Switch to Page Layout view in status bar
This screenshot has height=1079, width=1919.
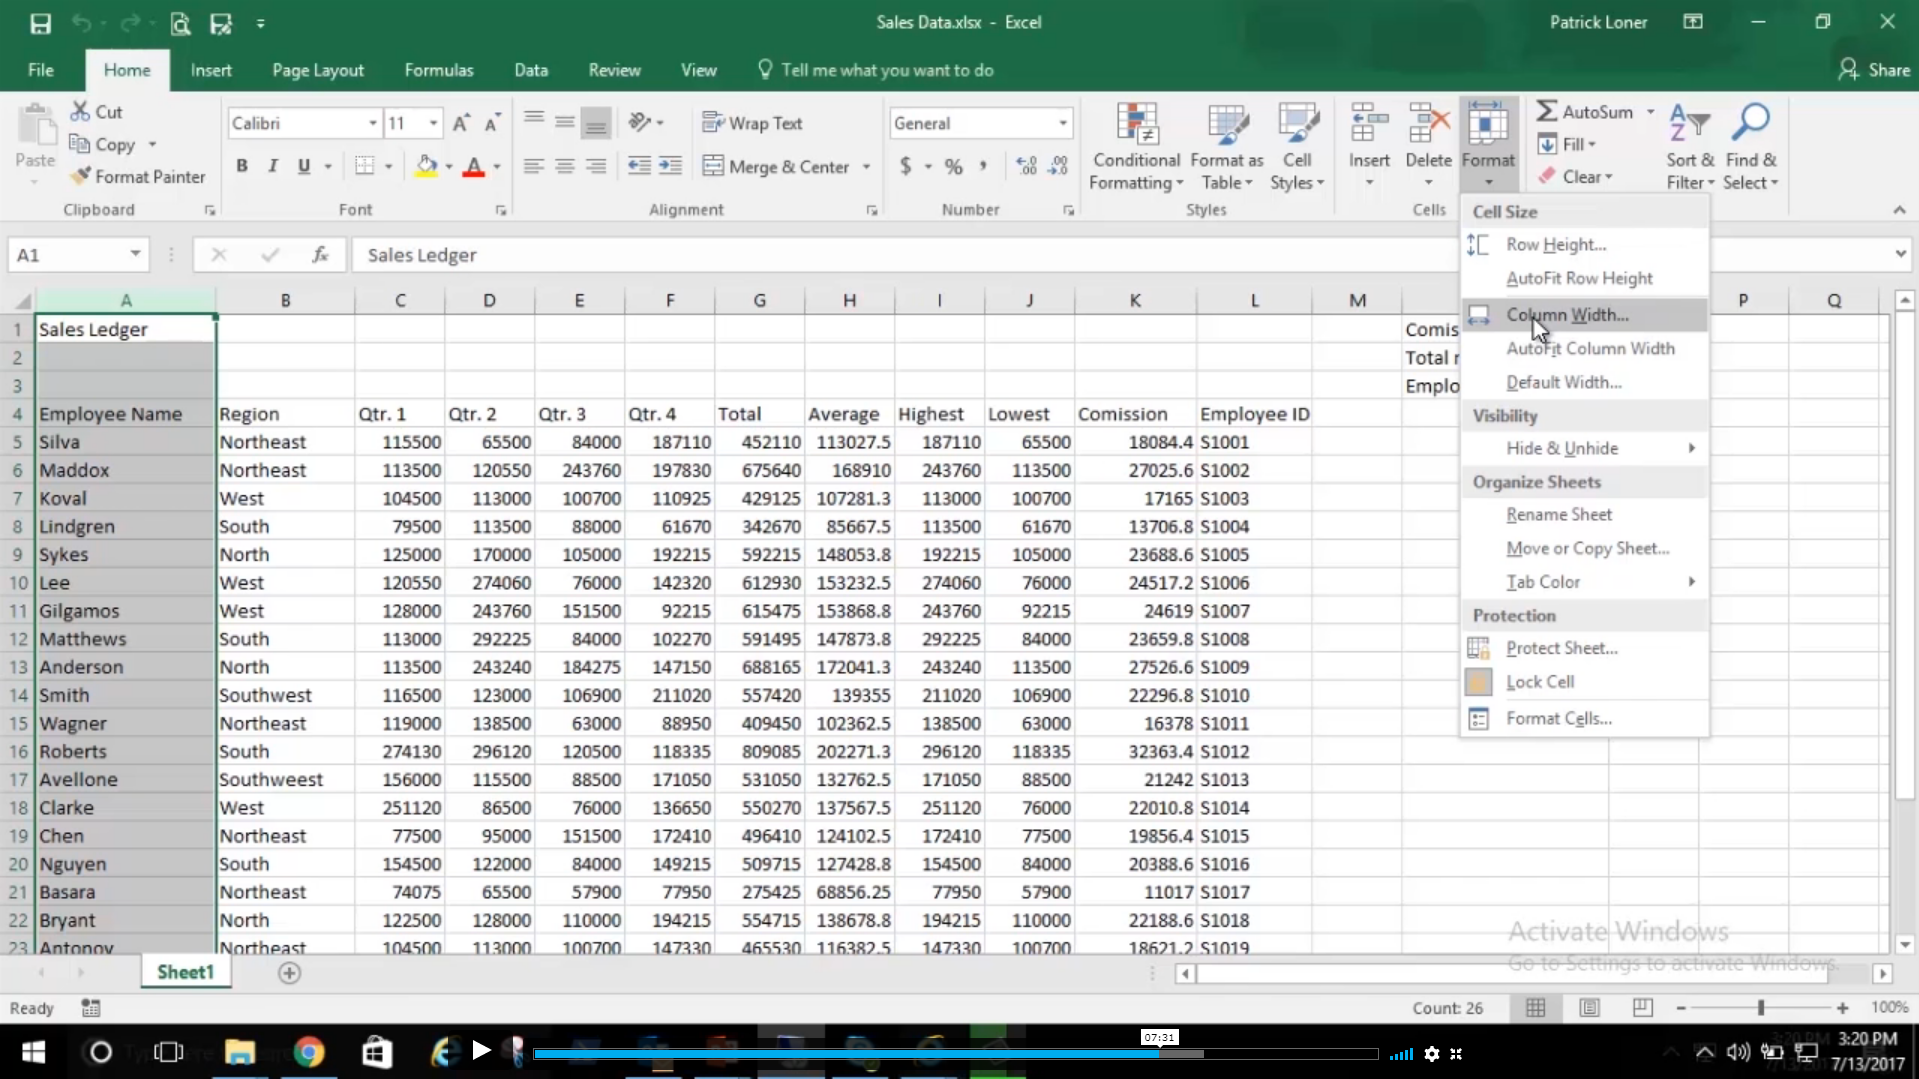pyautogui.click(x=1589, y=1008)
